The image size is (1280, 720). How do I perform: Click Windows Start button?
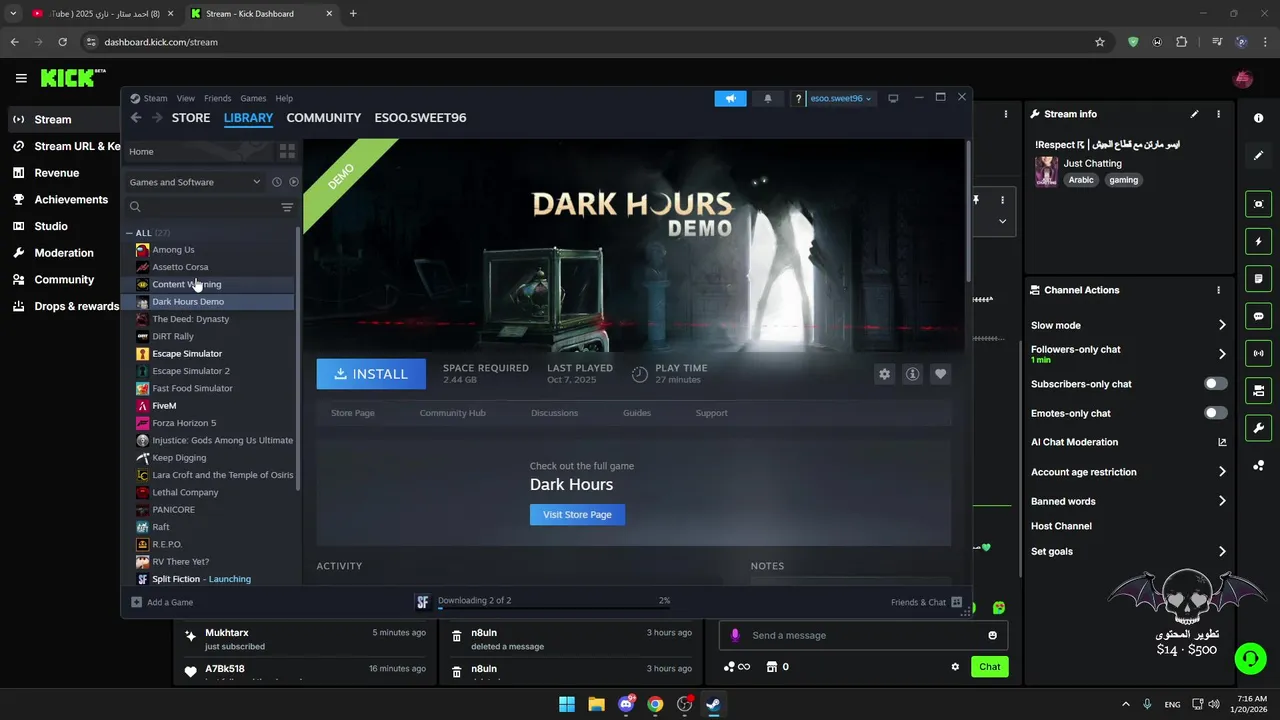click(x=567, y=704)
